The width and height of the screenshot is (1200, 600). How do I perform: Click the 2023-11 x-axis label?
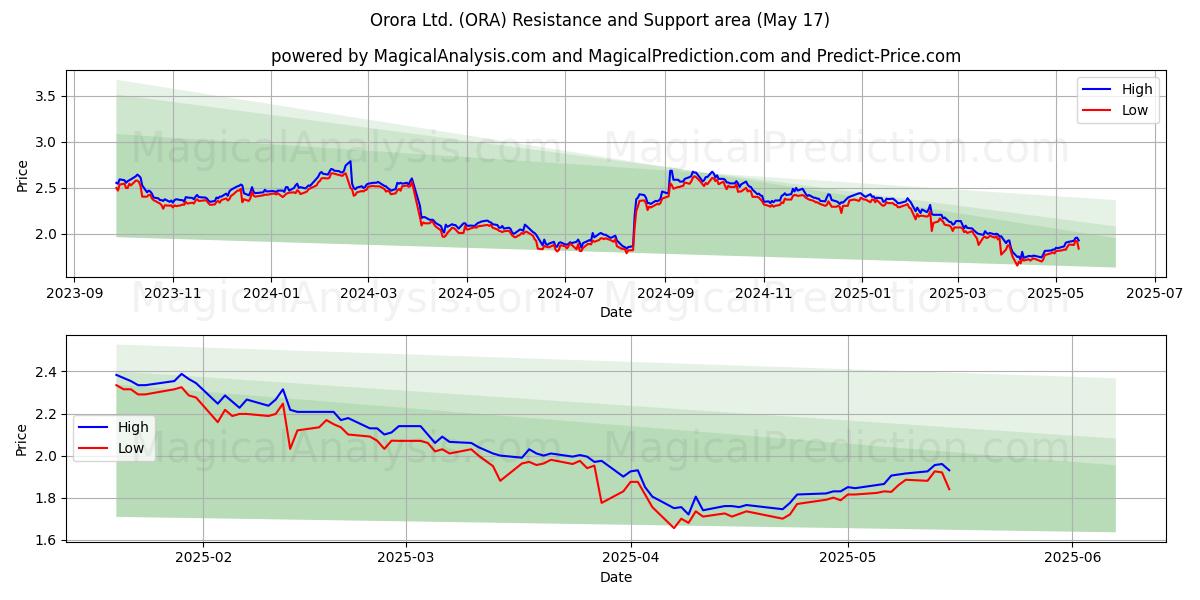[x=173, y=294]
